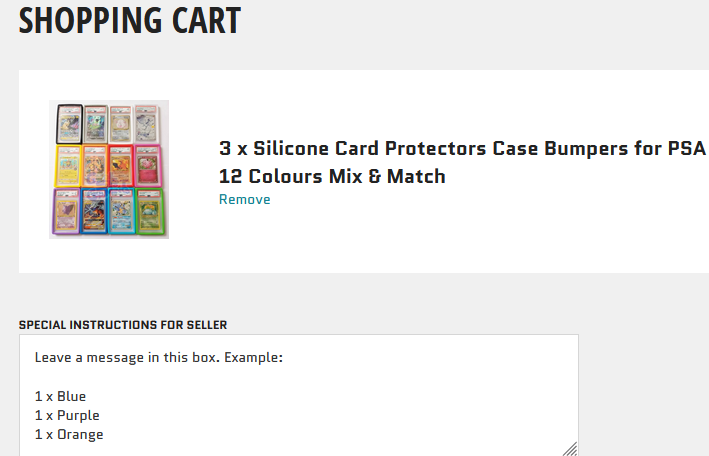Image resolution: width=709 pixels, height=456 pixels.
Task: Open the silicone card protectors product thumbnail
Action: (x=109, y=169)
